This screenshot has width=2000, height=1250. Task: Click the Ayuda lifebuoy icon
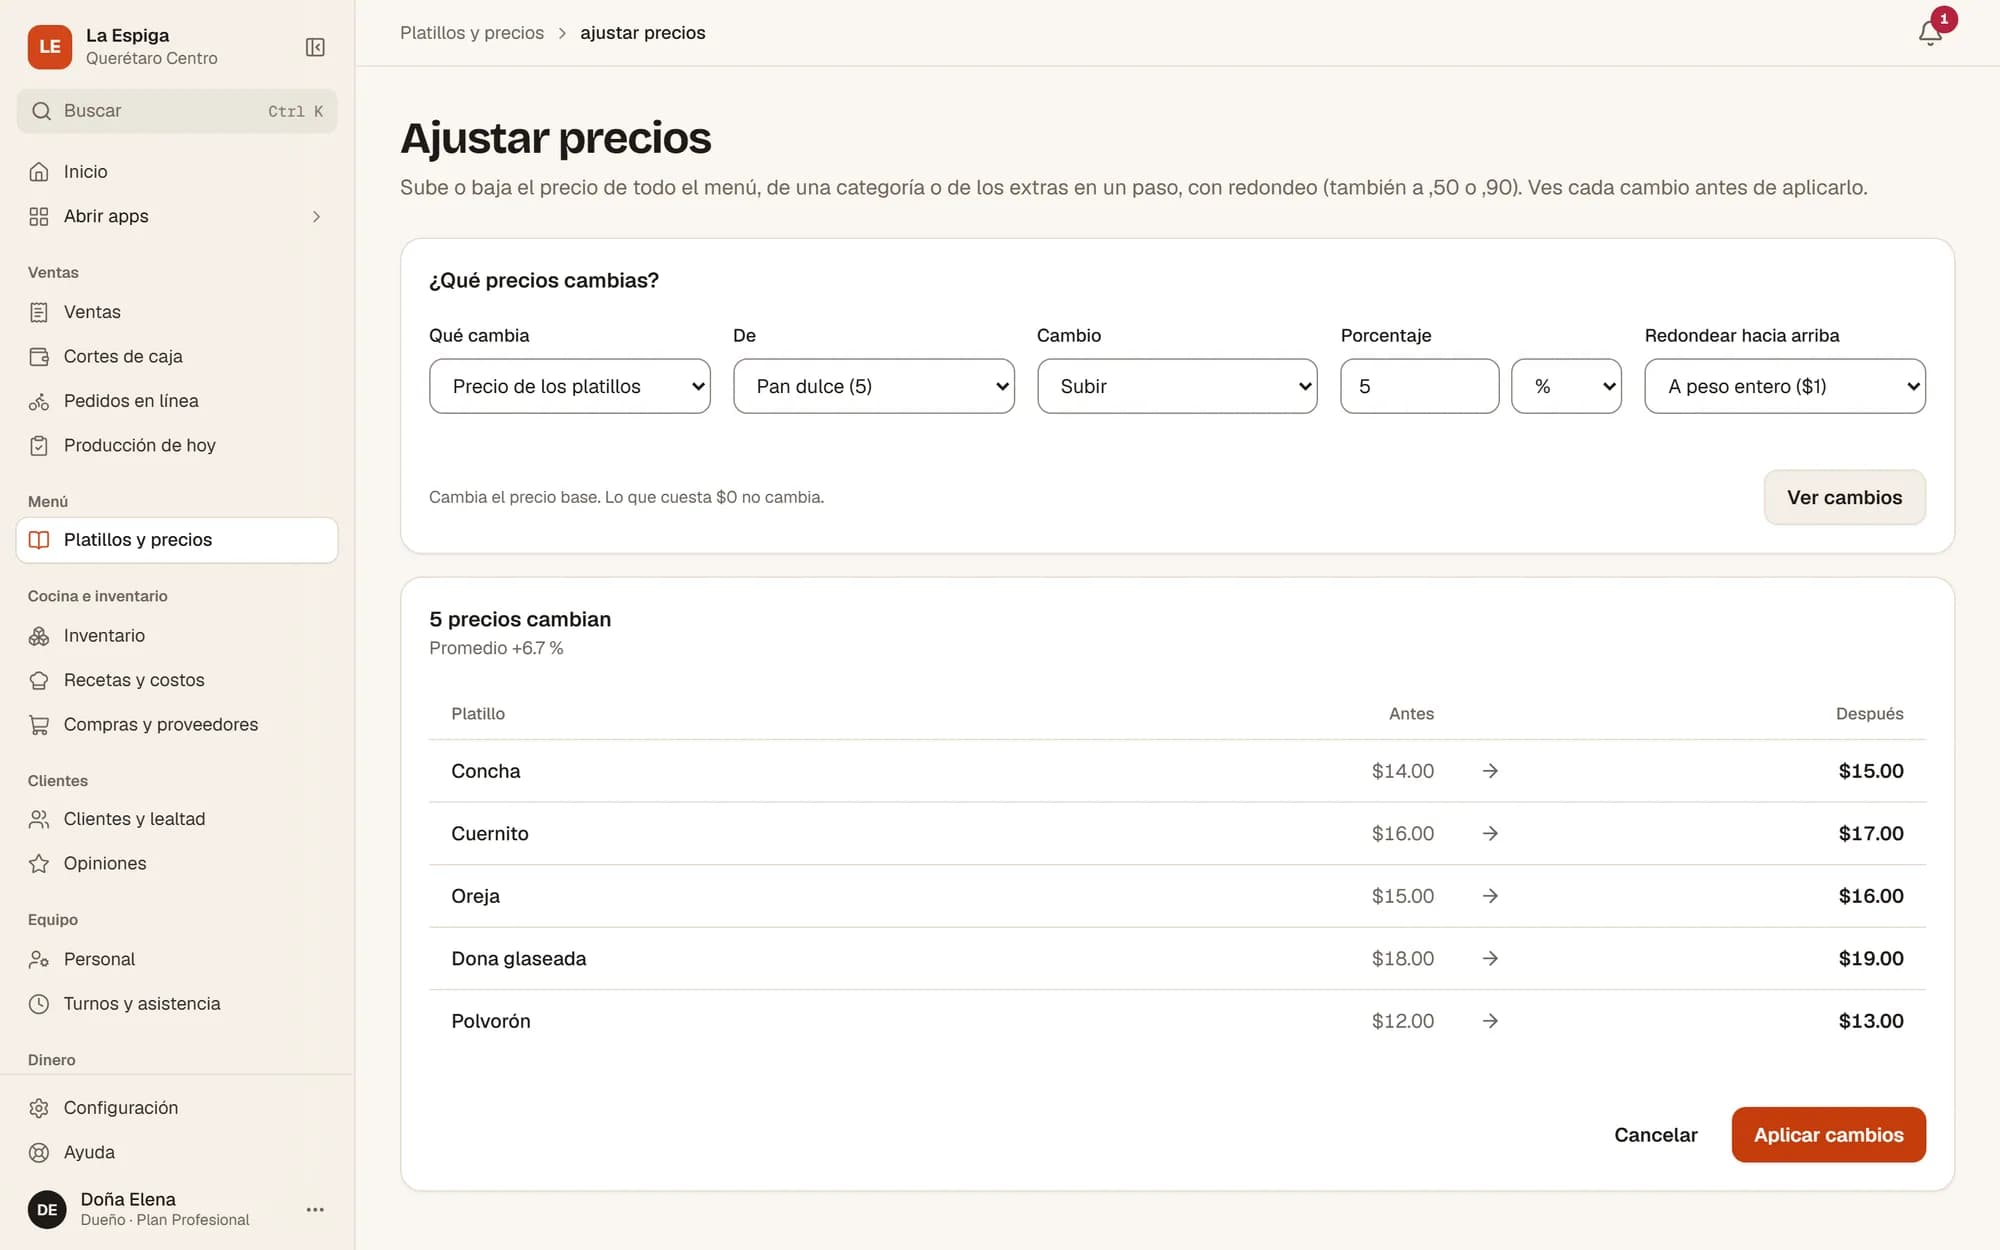tap(39, 1152)
